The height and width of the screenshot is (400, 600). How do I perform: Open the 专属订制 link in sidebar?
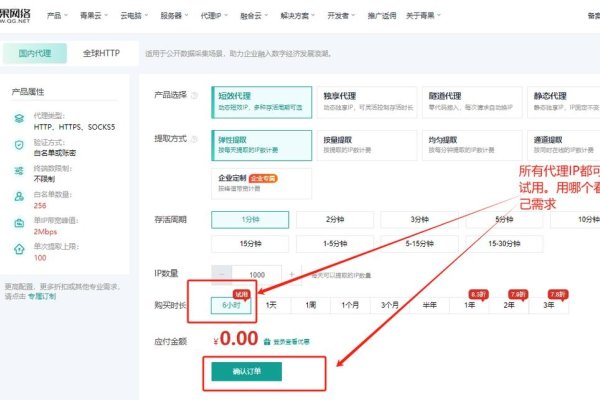[42, 296]
